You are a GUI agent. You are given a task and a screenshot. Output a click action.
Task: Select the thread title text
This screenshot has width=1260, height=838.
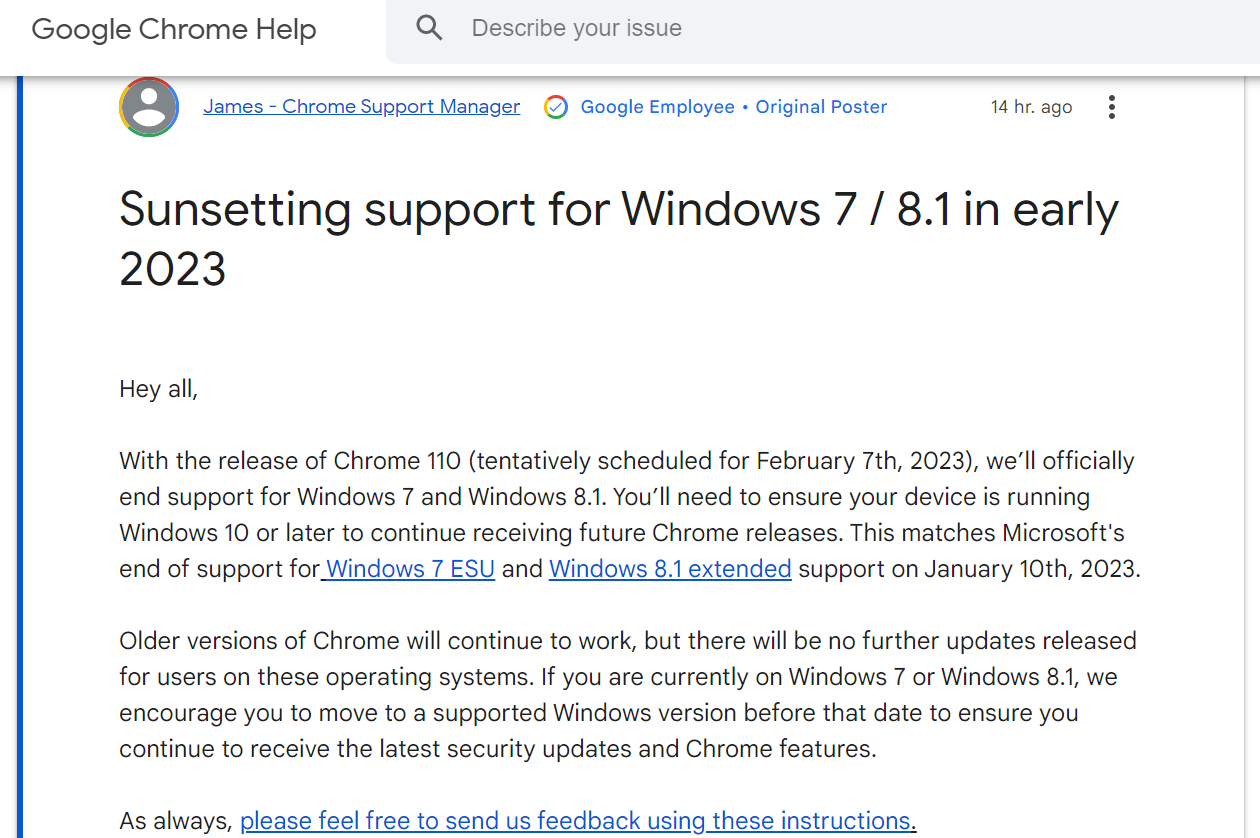point(618,210)
